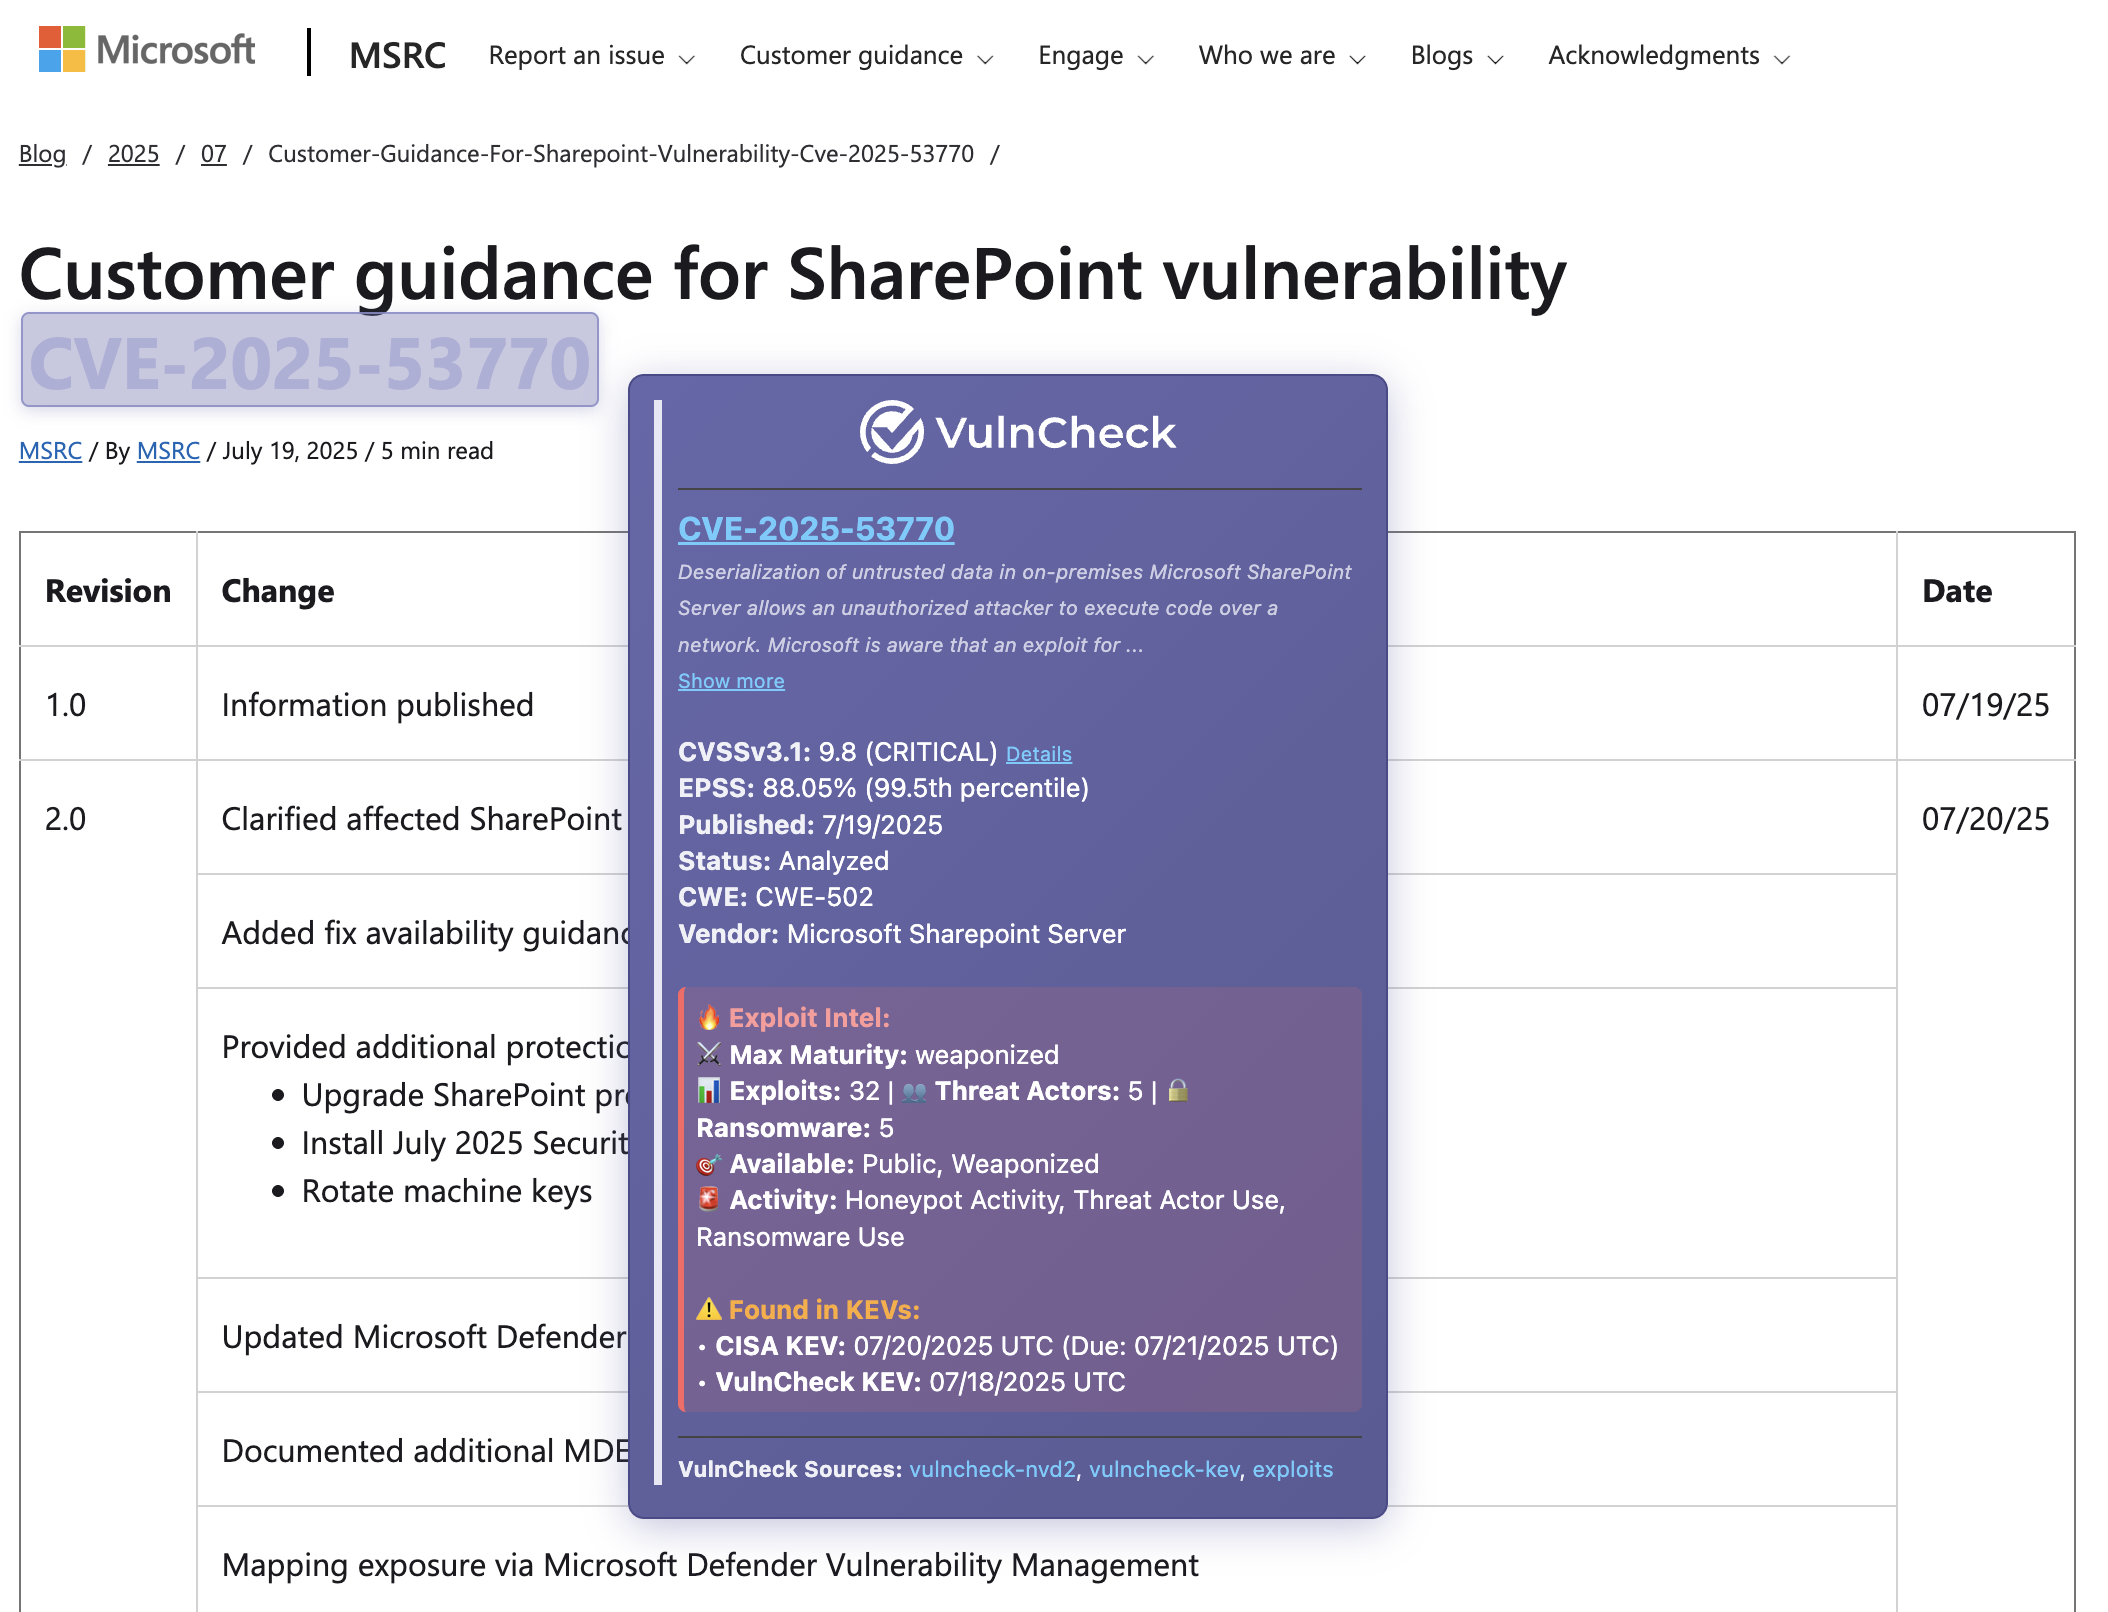This screenshot has height=1612, width=2108.
Task: Click the people icon beside Threat Actors
Action: [x=914, y=1092]
